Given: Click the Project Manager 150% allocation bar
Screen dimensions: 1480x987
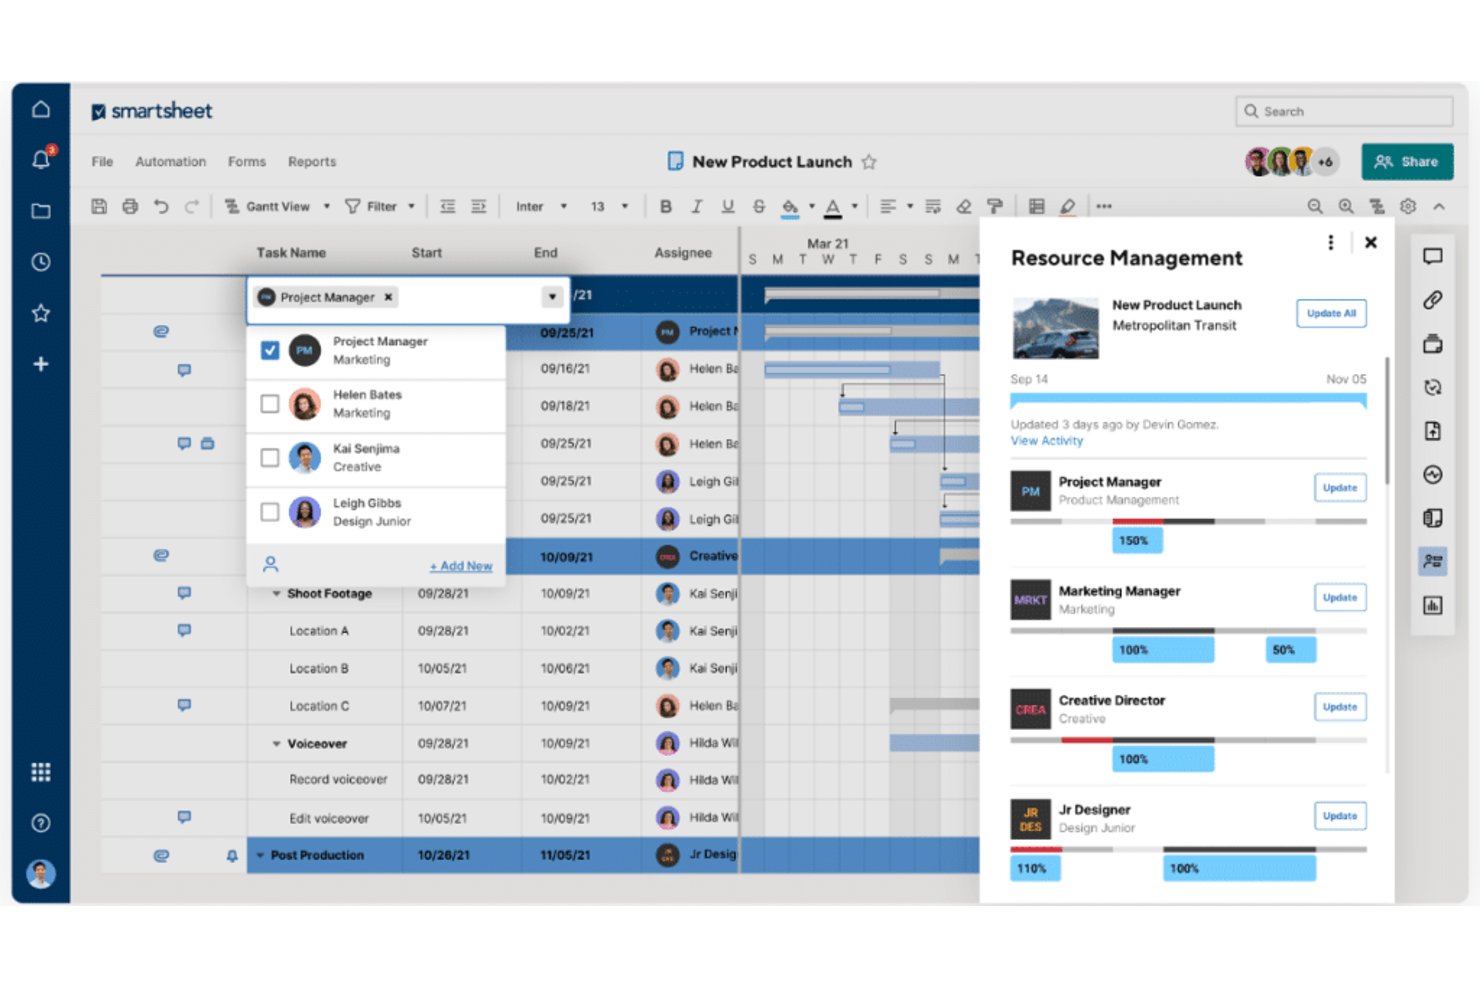Looking at the screenshot, I should click(1137, 540).
